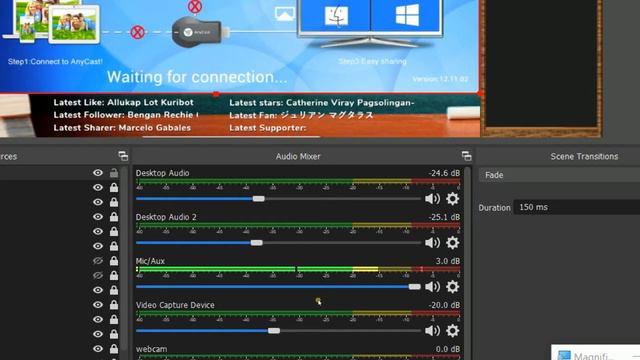Pop out the Audio Mixer dock
This screenshot has width=640, height=360.
point(466,156)
